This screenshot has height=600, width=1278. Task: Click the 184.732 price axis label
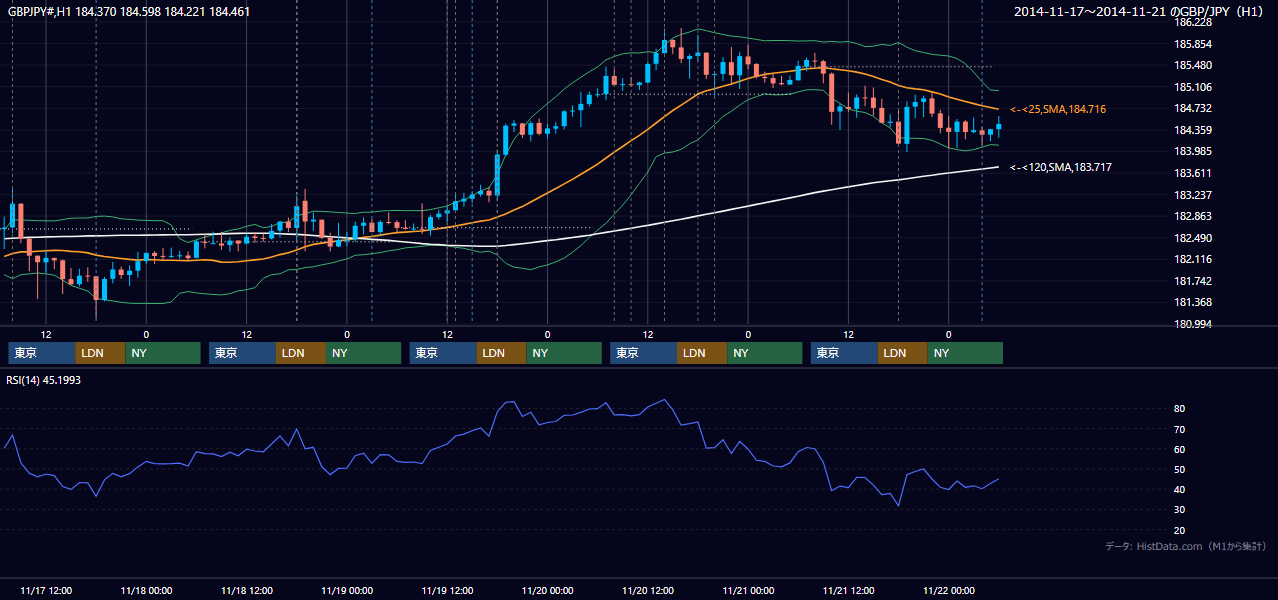tap(1193, 108)
